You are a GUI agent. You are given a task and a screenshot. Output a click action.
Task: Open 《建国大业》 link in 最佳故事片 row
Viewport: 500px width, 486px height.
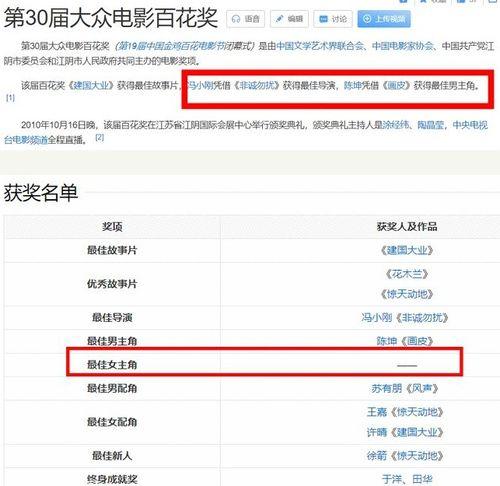coord(407,250)
